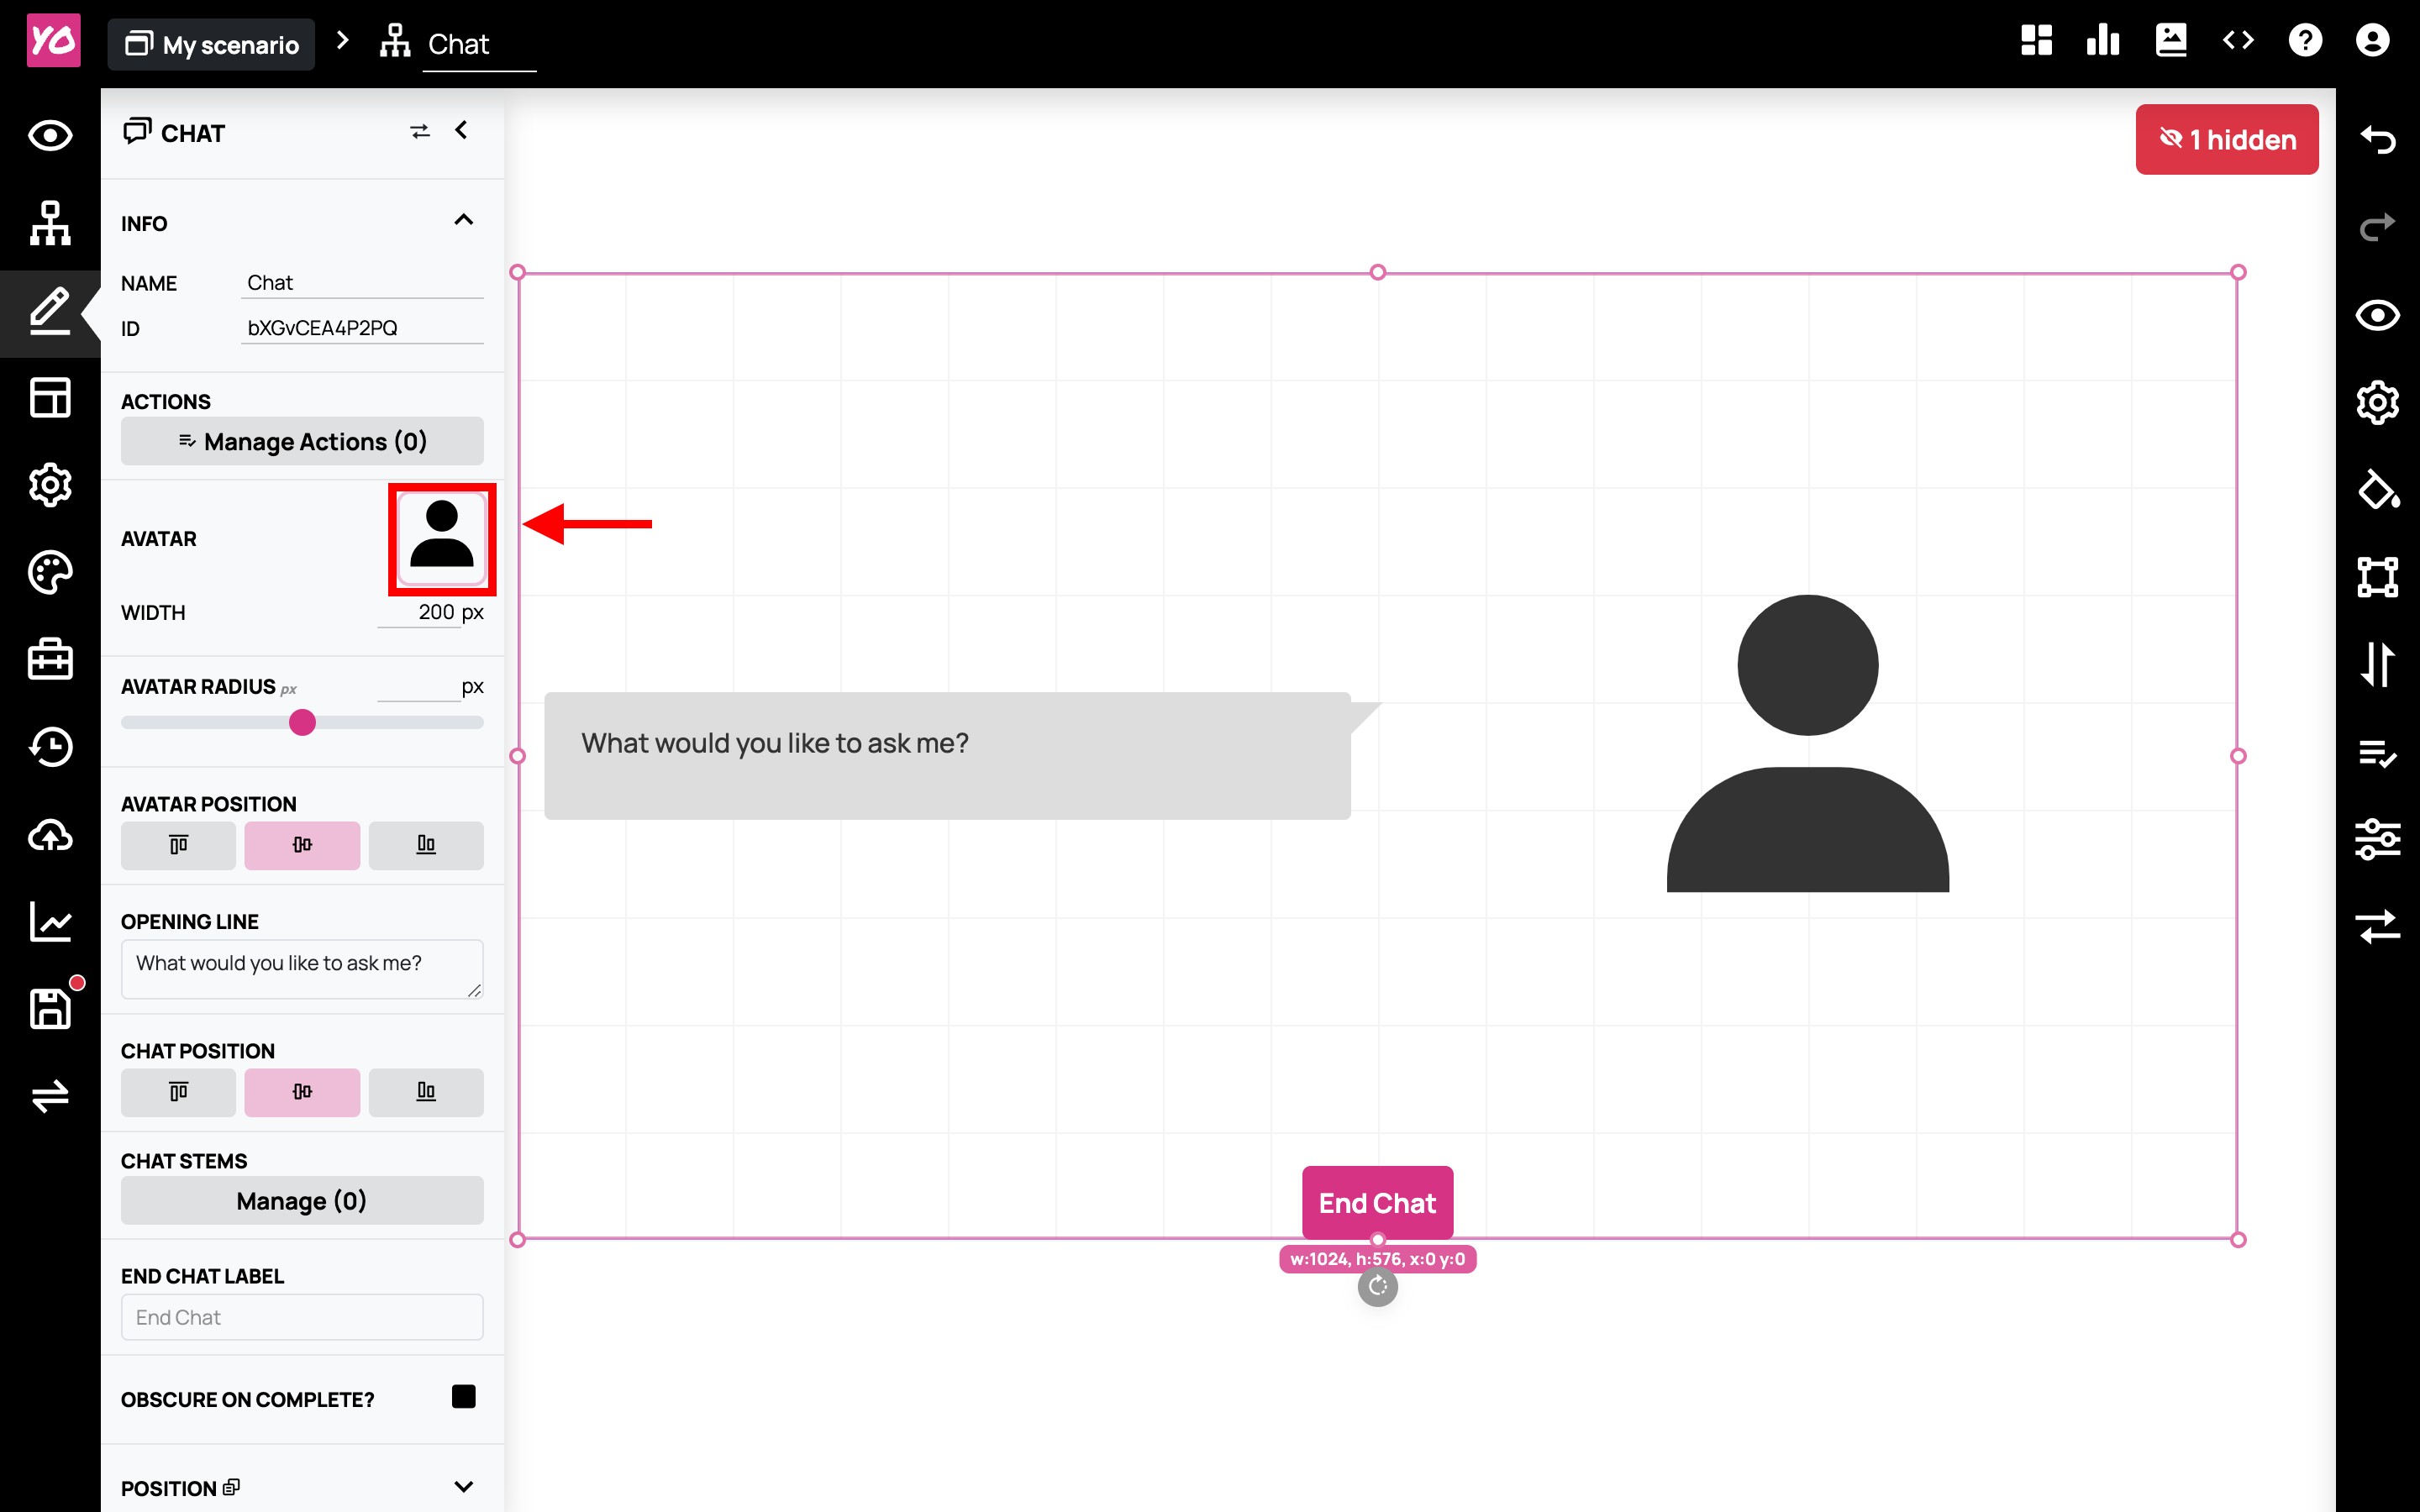
Task: Click the End Chat Label input field
Action: tap(302, 1317)
